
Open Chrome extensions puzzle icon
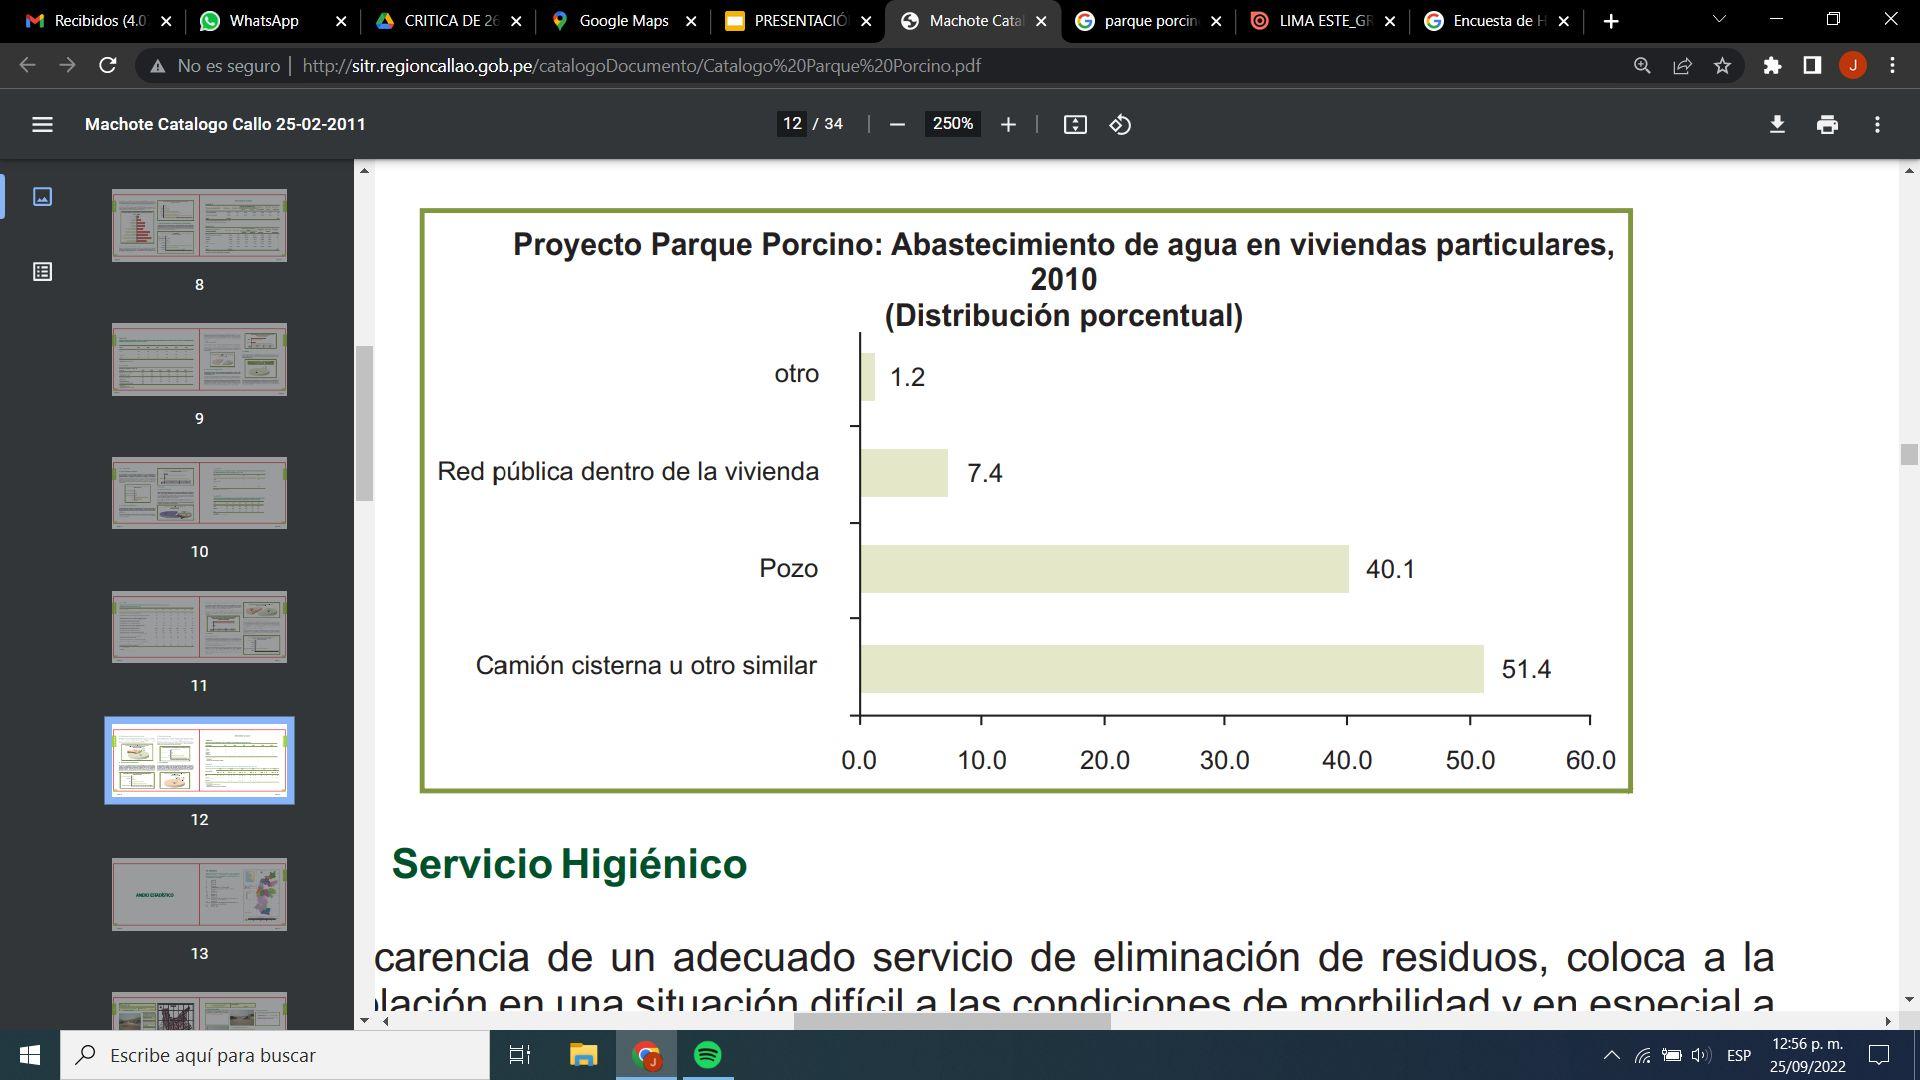[x=1772, y=66]
